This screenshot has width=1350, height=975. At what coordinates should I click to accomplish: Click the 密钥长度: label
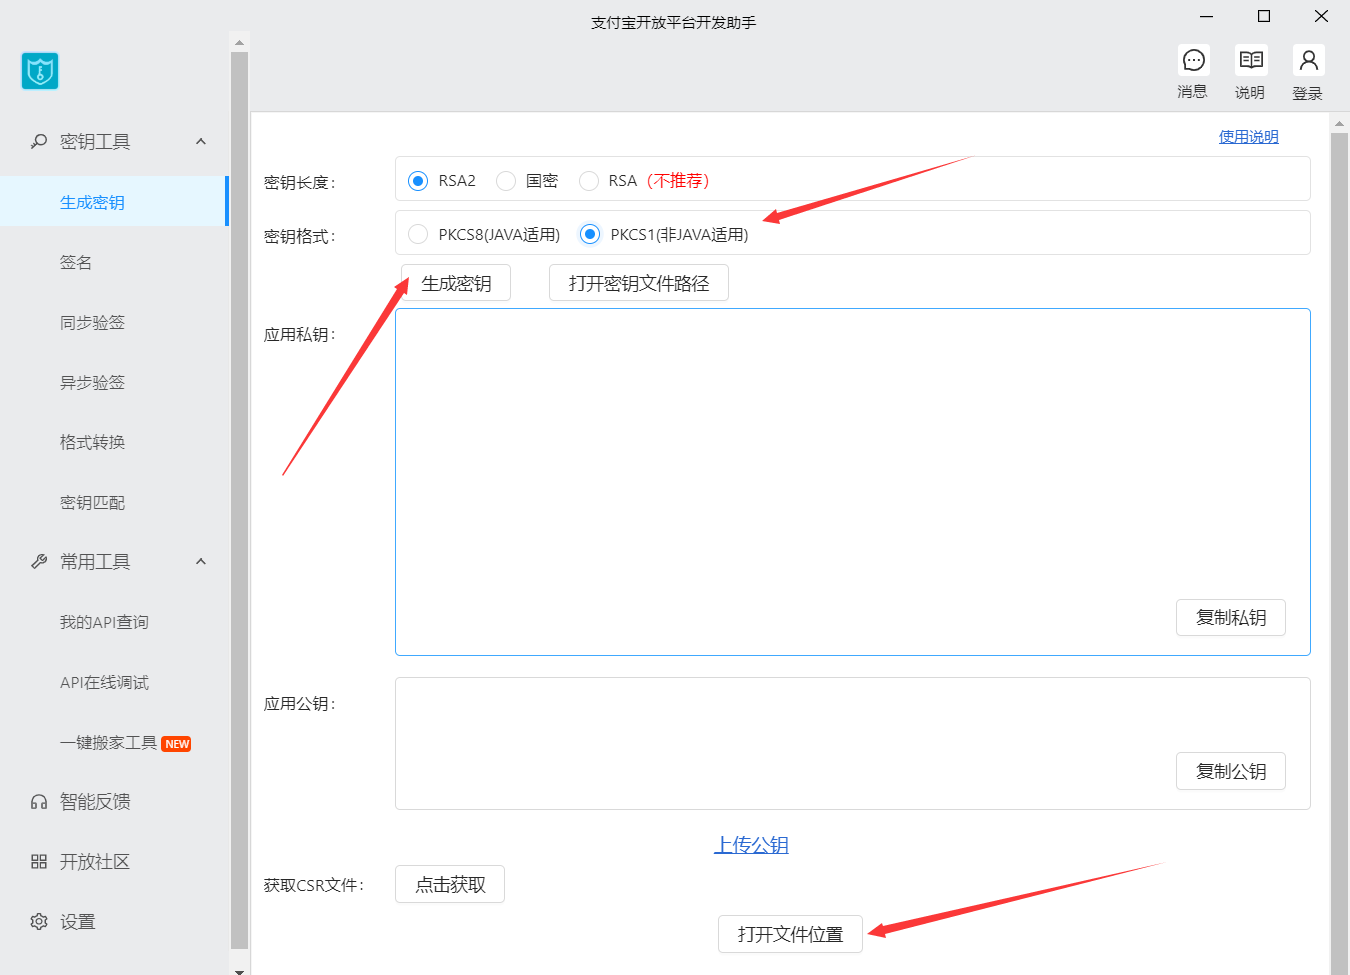[x=300, y=182]
